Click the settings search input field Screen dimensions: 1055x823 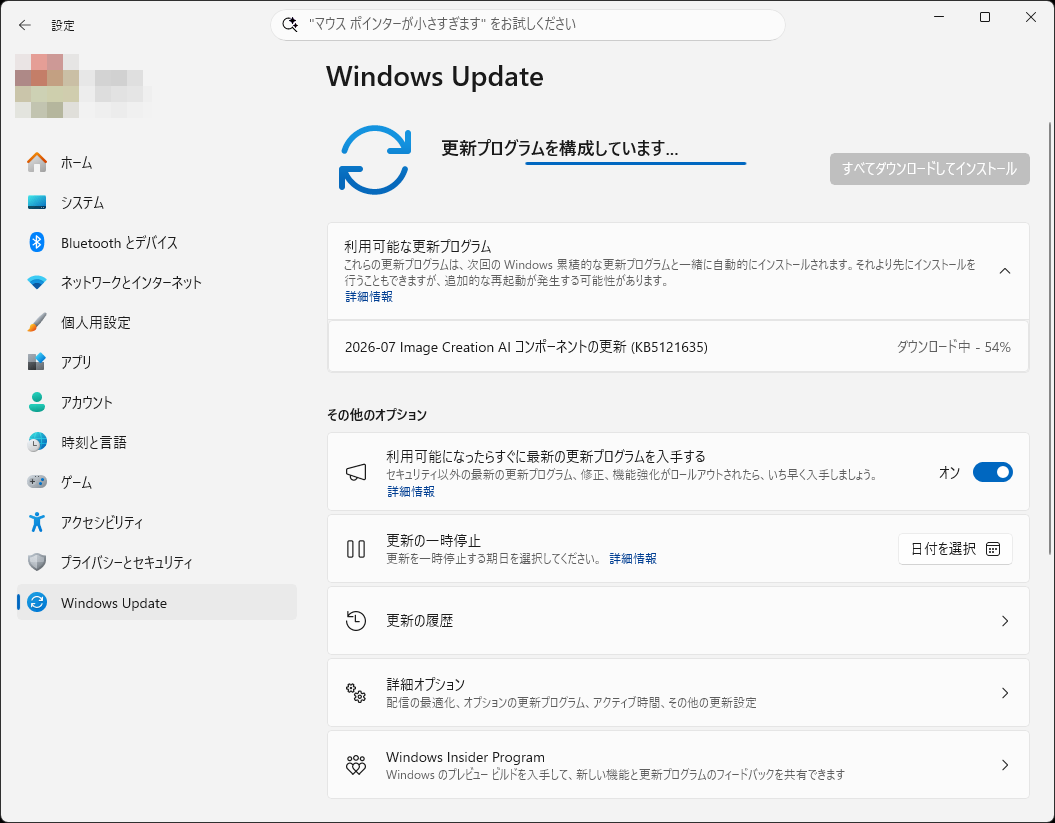tap(528, 24)
